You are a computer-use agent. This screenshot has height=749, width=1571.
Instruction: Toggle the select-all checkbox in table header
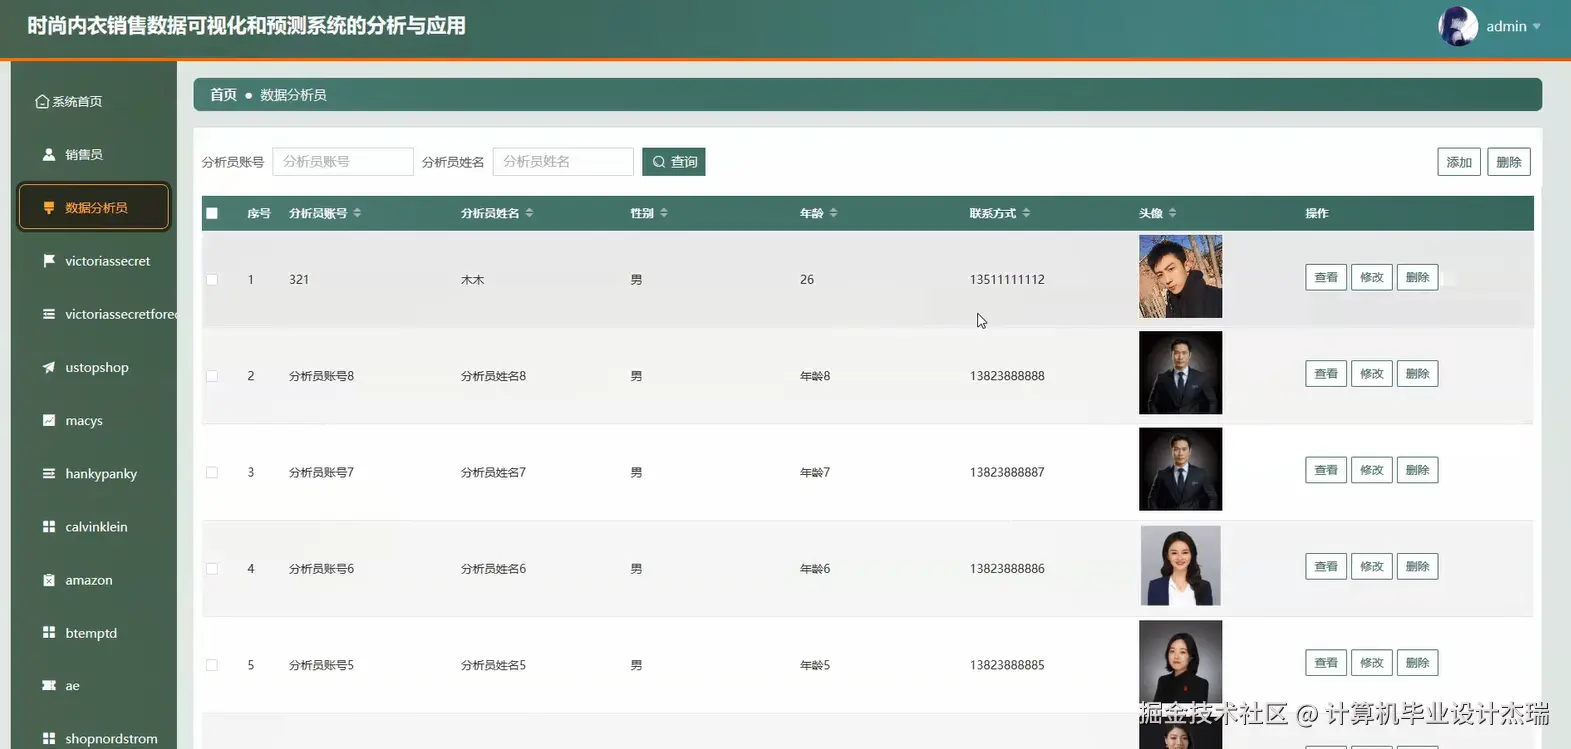pos(212,213)
